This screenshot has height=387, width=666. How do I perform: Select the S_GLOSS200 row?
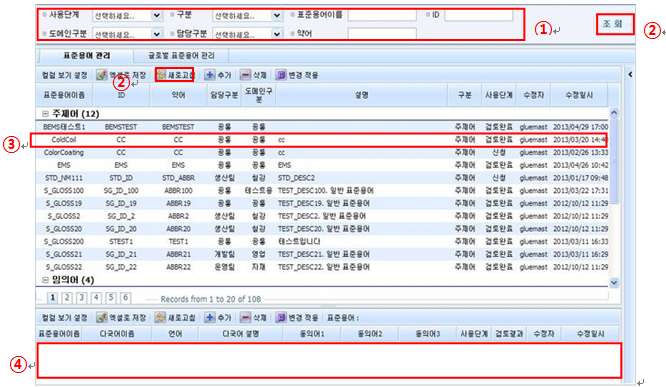[x=322, y=242]
